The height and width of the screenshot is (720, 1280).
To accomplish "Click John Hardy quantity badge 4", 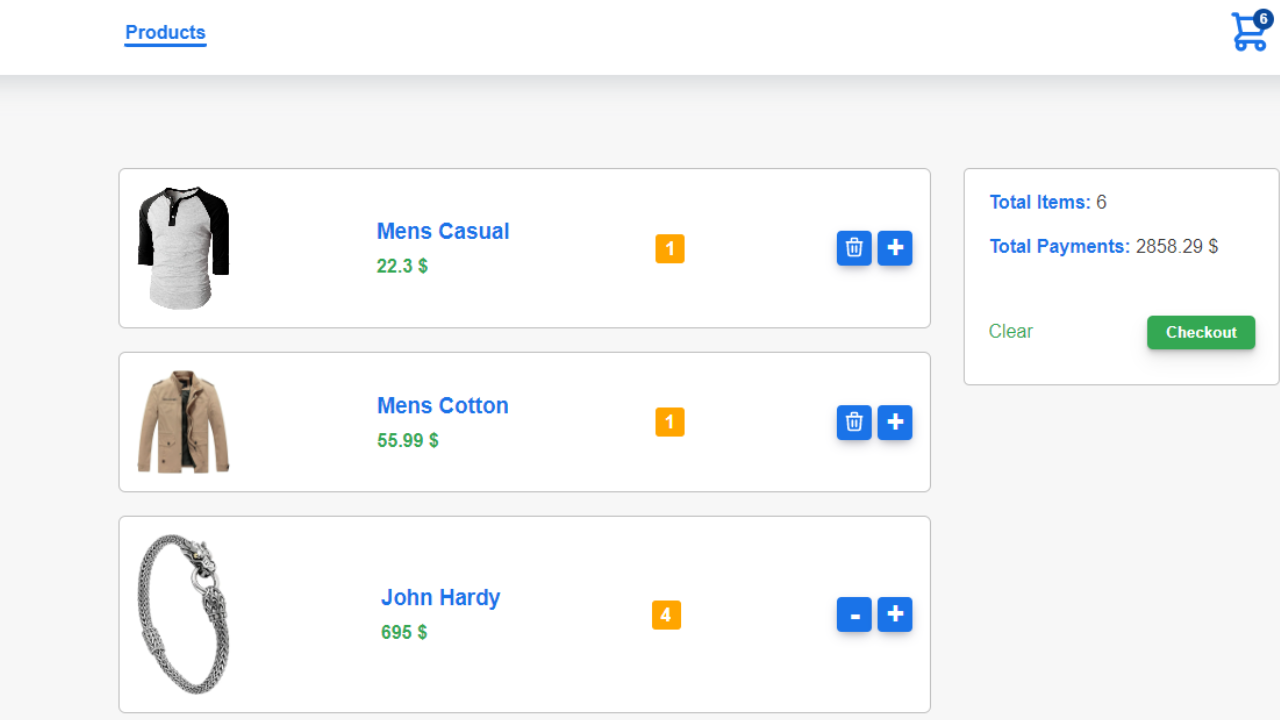I will pos(666,615).
